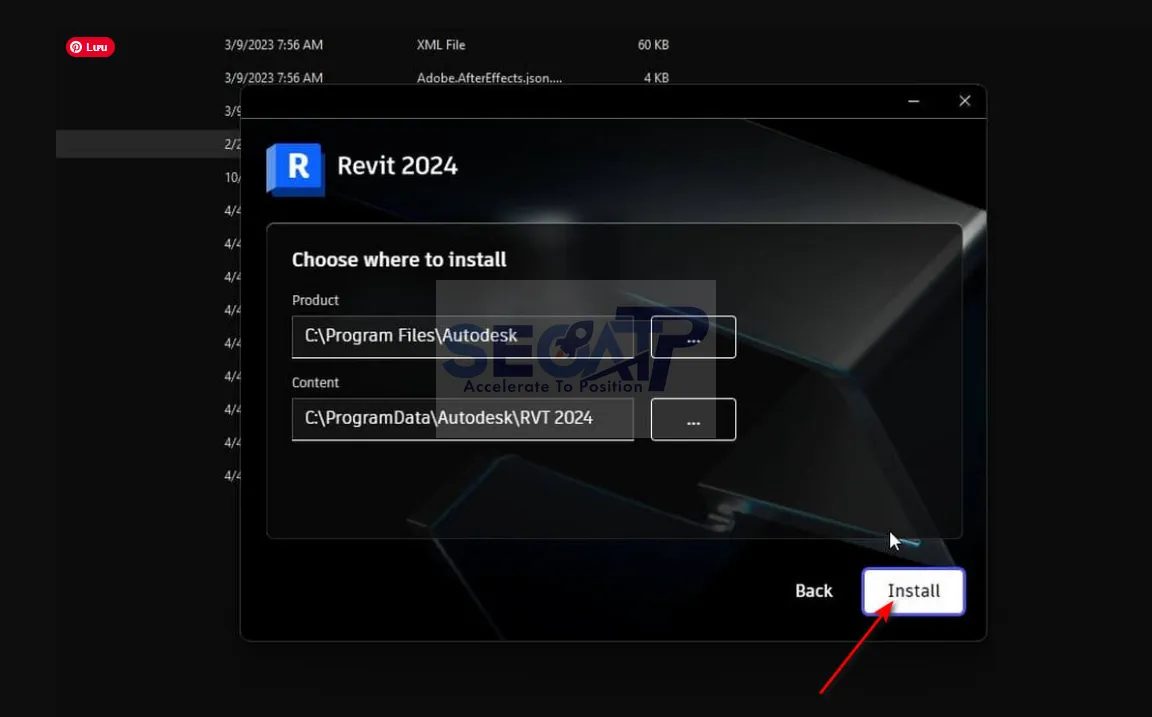Go Back to the previous installer step
Image resolution: width=1152 pixels, height=717 pixels.
point(813,590)
